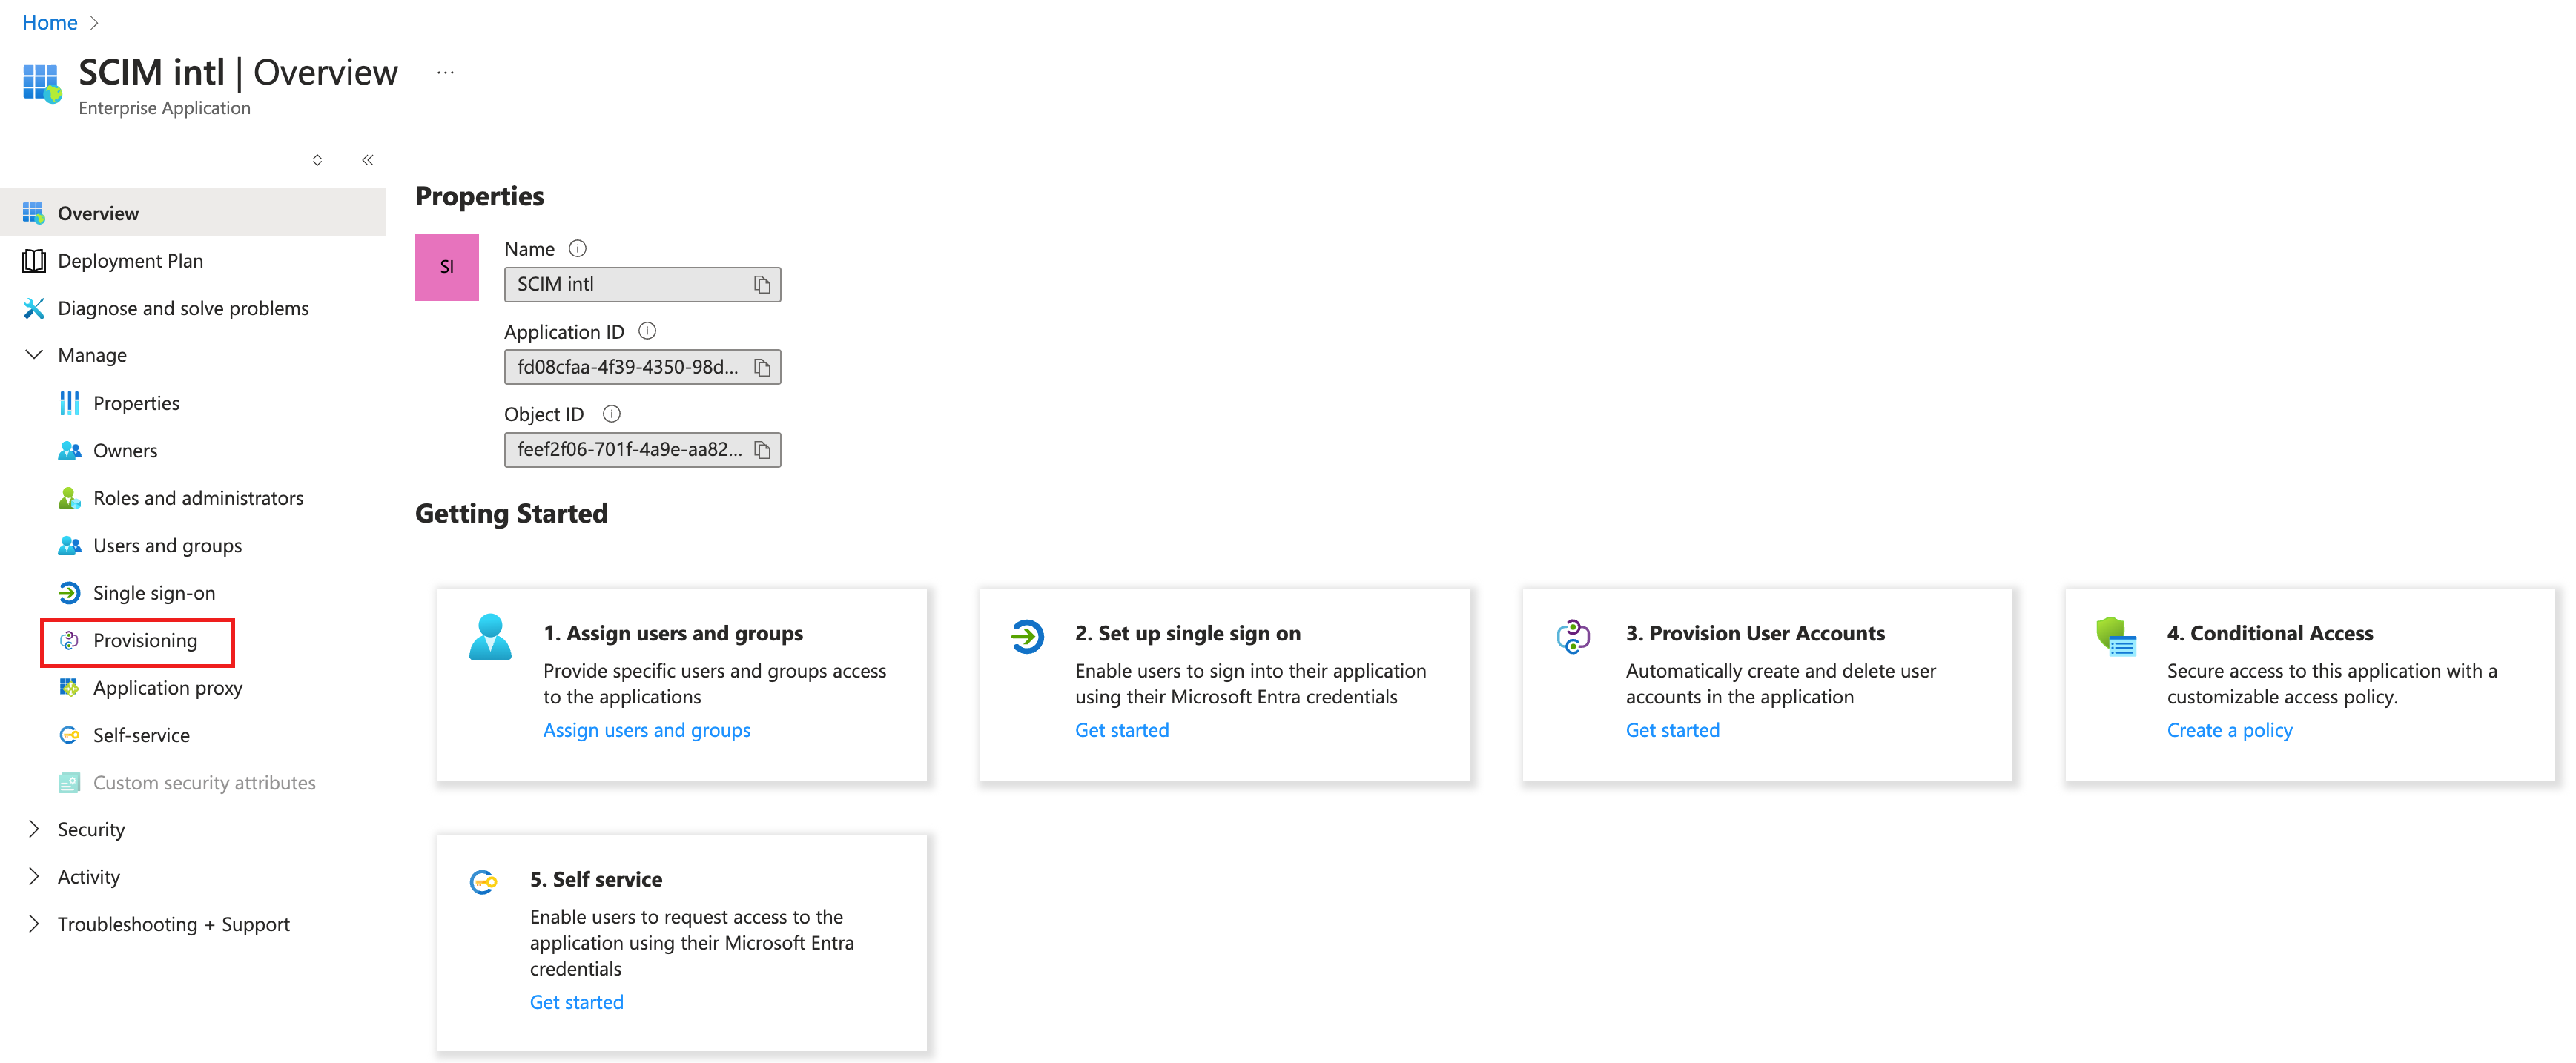This screenshot has height=1063, width=2576.
Task: Collapse the Manage section
Action: 34,355
